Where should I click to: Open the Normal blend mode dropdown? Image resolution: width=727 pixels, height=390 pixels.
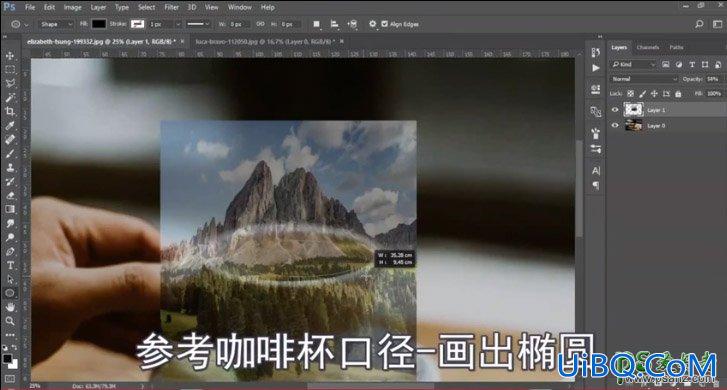click(644, 79)
